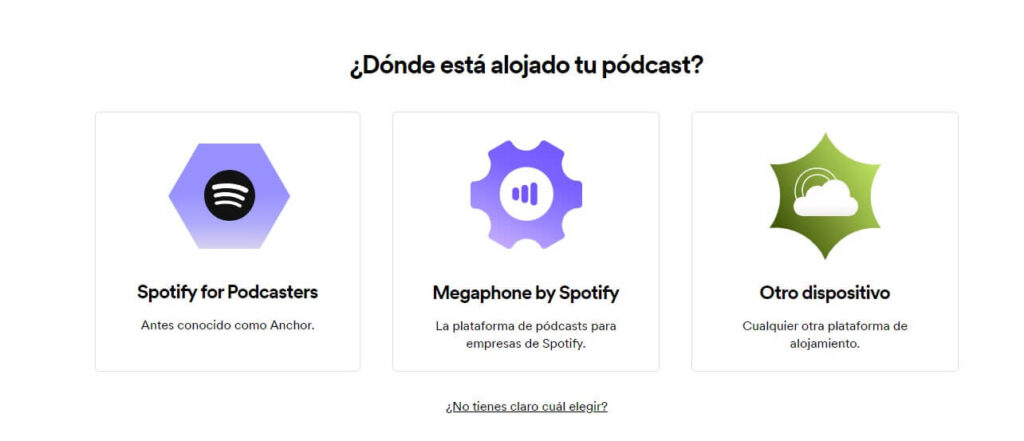Choose the Otro dispositivo hosting card
1024x441 pixels.
(825, 242)
